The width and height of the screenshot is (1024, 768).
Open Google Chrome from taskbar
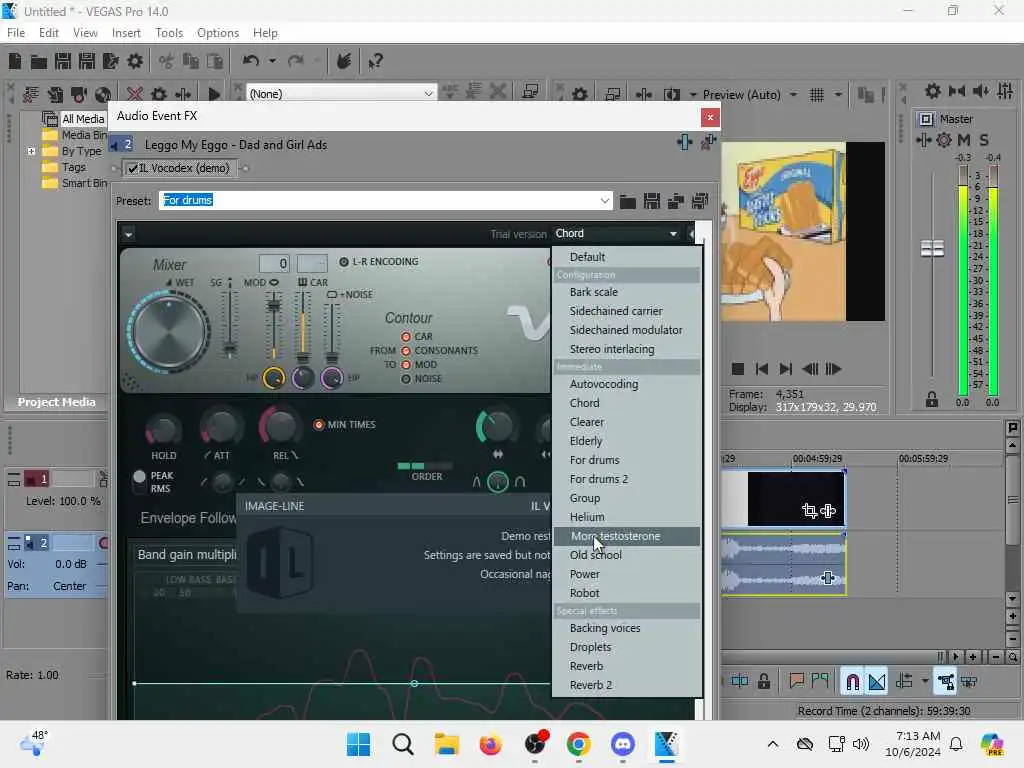pyautogui.click(x=578, y=744)
